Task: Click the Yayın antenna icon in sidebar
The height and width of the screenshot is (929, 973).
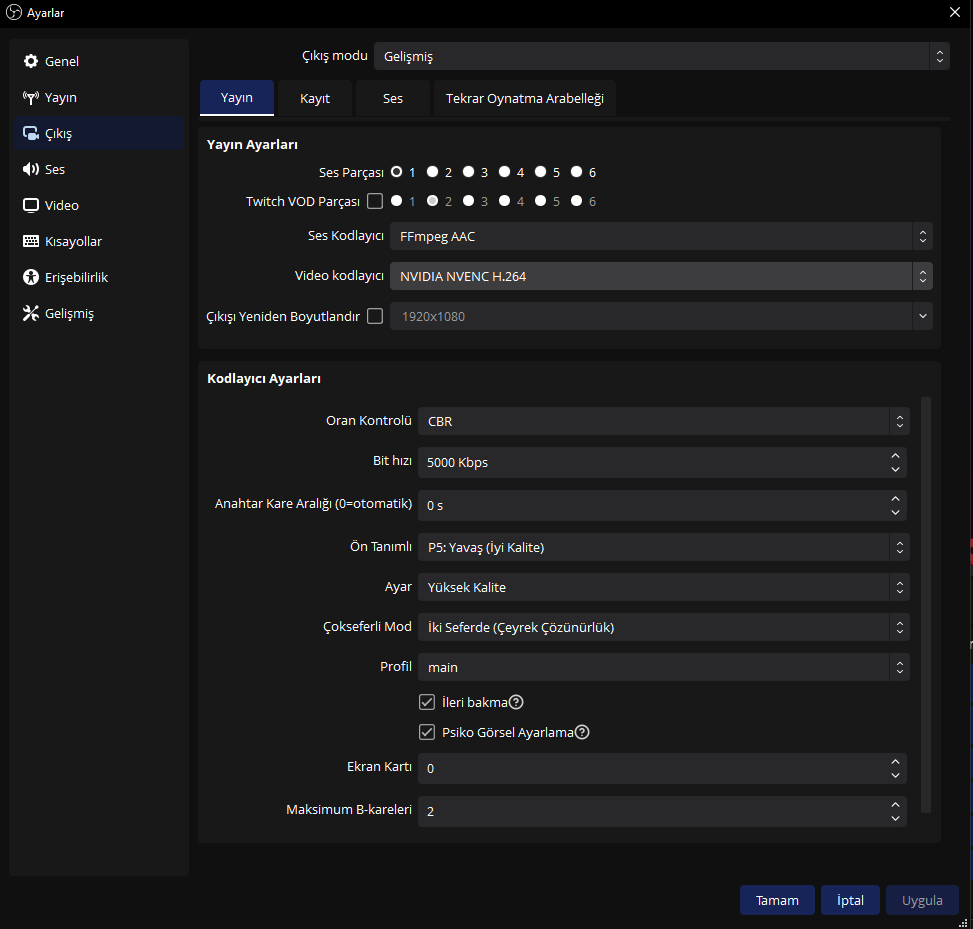Action: coord(30,97)
